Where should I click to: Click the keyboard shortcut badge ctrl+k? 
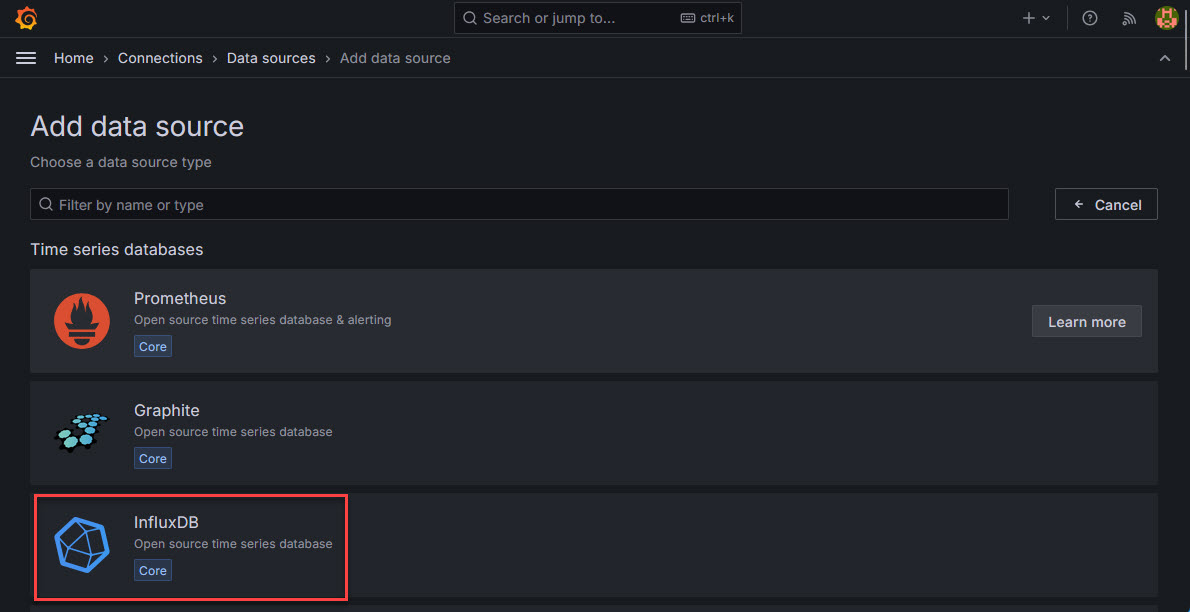pos(707,17)
